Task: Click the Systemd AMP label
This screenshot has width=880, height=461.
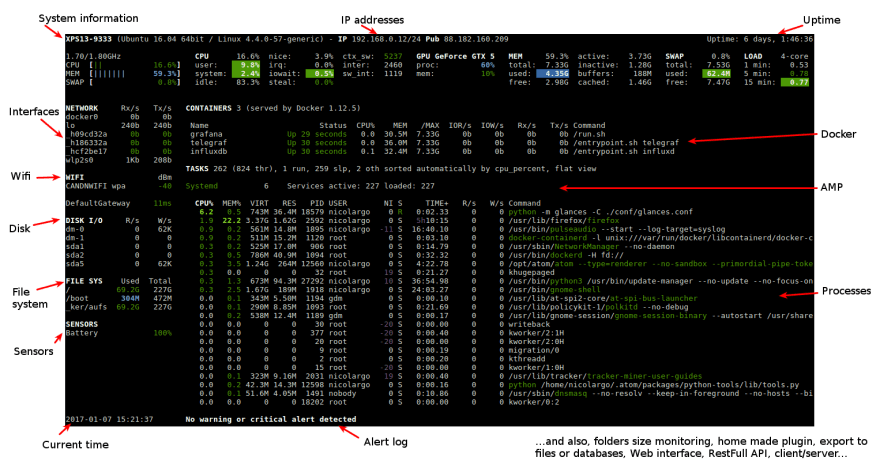Action: tap(201, 186)
